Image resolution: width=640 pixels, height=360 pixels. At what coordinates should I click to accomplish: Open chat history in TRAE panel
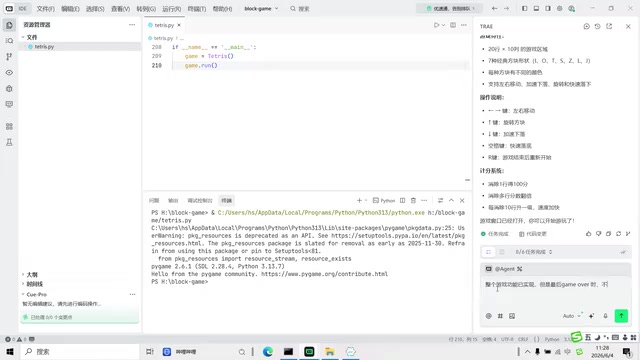pyautogui.click(x=598, y=26)
